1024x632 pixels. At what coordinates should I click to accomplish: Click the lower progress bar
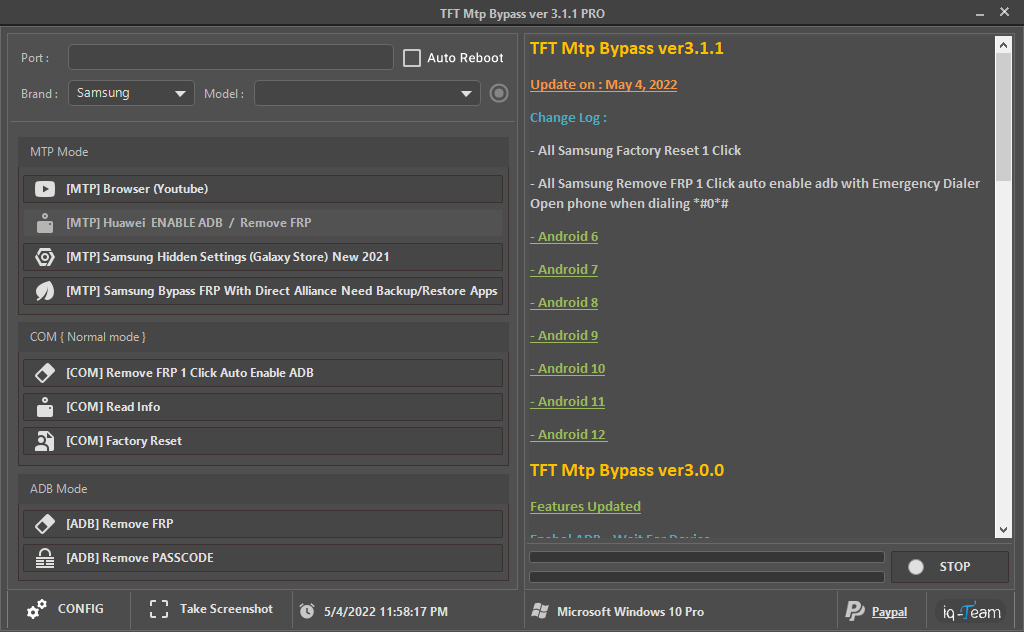click(x=707, y=577)
